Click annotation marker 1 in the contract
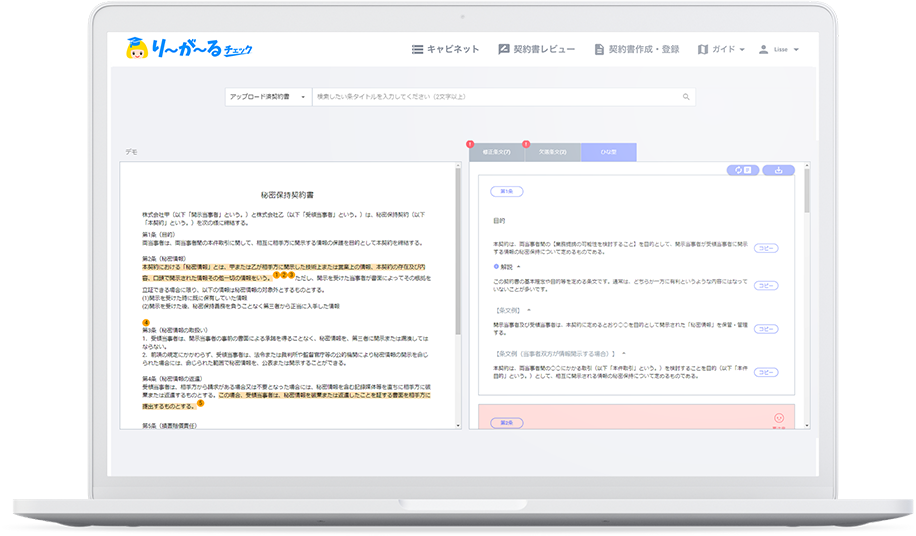Screen dimensions: 916x536 pyautogui.click(x=277, y=275)
